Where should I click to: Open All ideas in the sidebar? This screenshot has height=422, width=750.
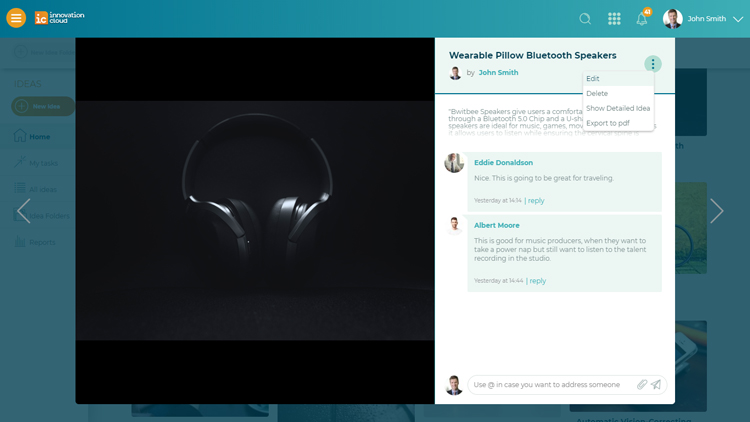click(x=43, y=189)
